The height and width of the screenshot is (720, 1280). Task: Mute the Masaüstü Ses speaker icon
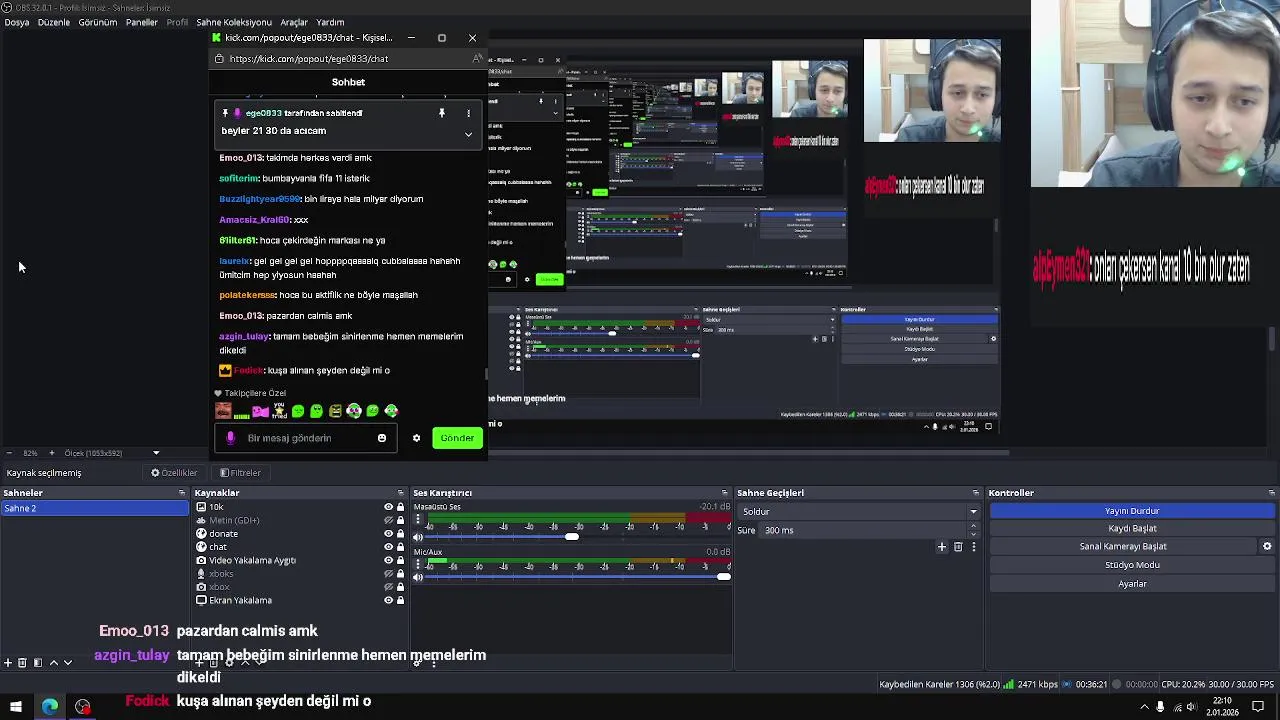click(418, 537)
